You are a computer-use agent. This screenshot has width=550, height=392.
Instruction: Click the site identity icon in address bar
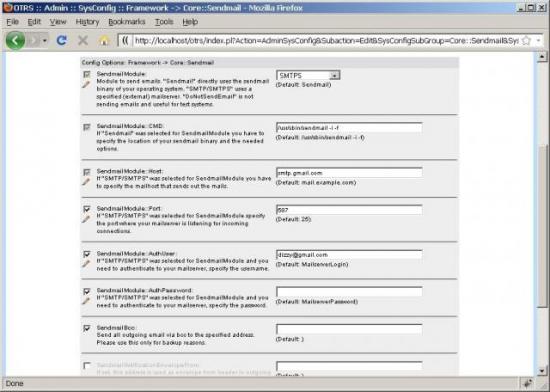point(125,41)
